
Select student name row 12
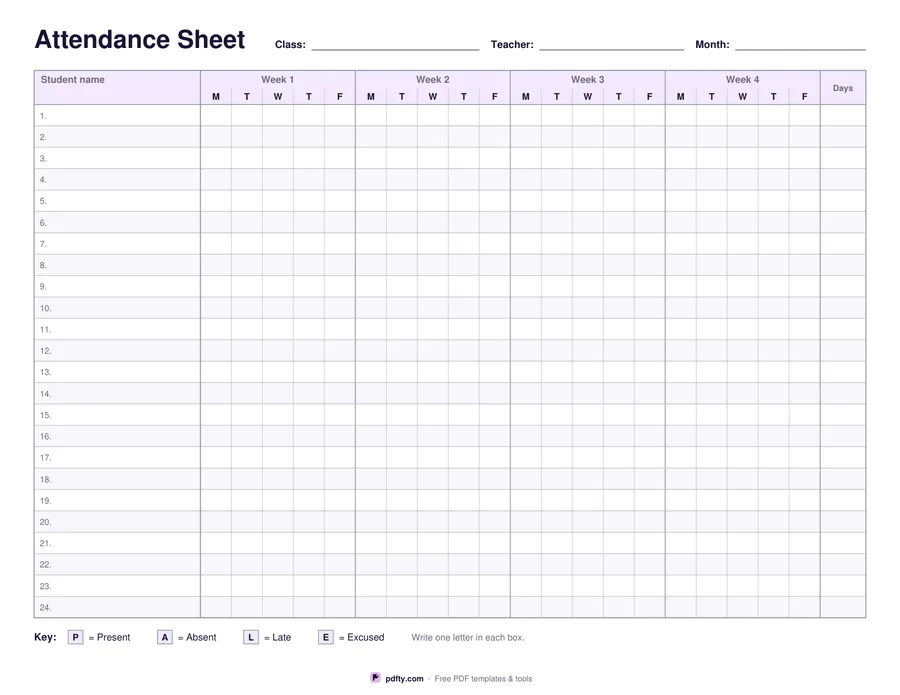coord(117,351)
